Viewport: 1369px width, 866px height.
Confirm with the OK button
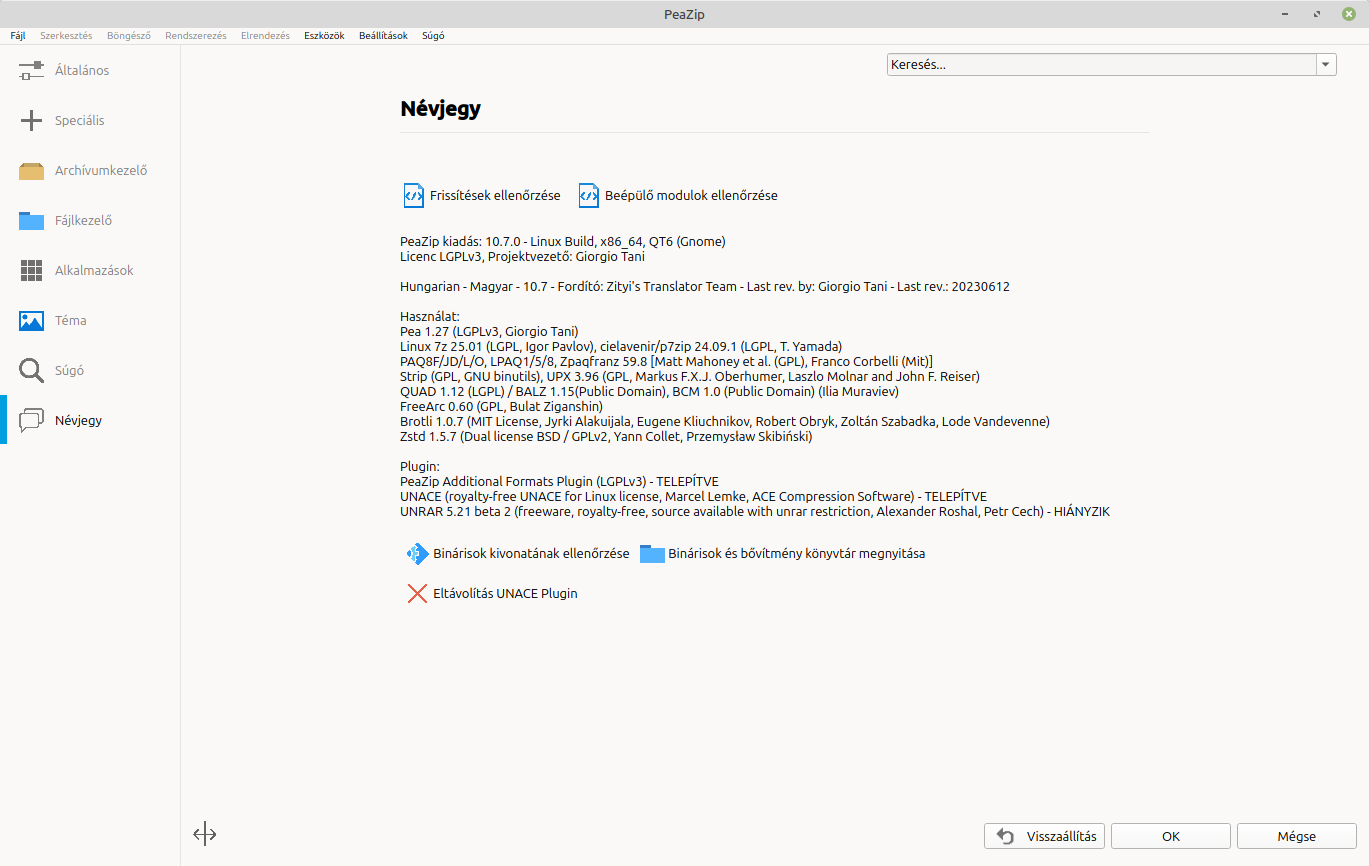[x=1170, y=836]
